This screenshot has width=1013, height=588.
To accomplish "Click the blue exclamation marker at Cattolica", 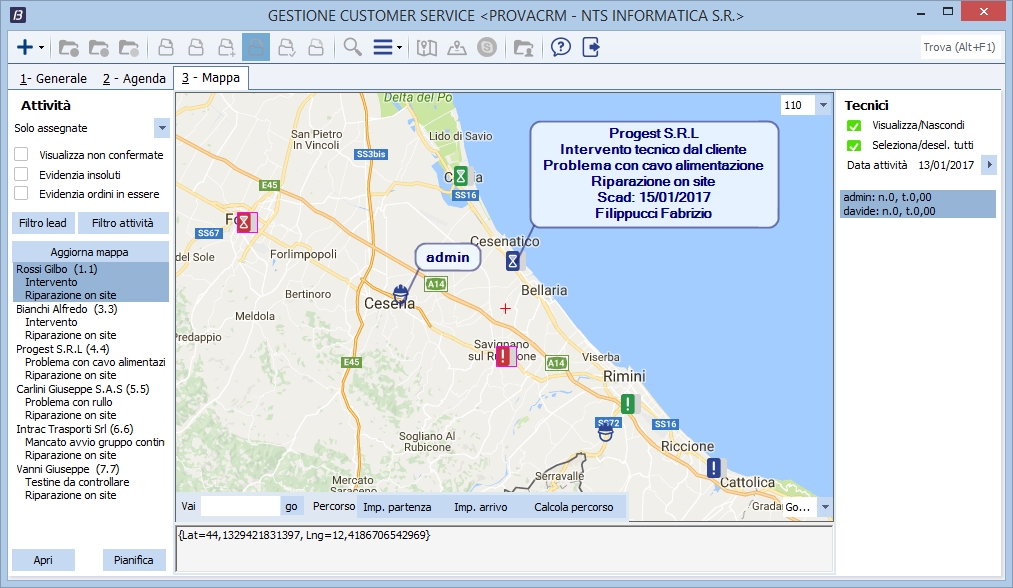I will pos(713,468).
